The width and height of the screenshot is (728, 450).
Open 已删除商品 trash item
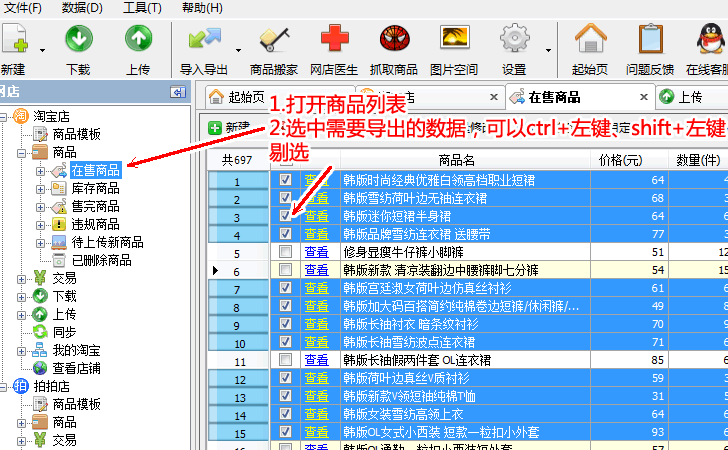(x=101, y=260)
